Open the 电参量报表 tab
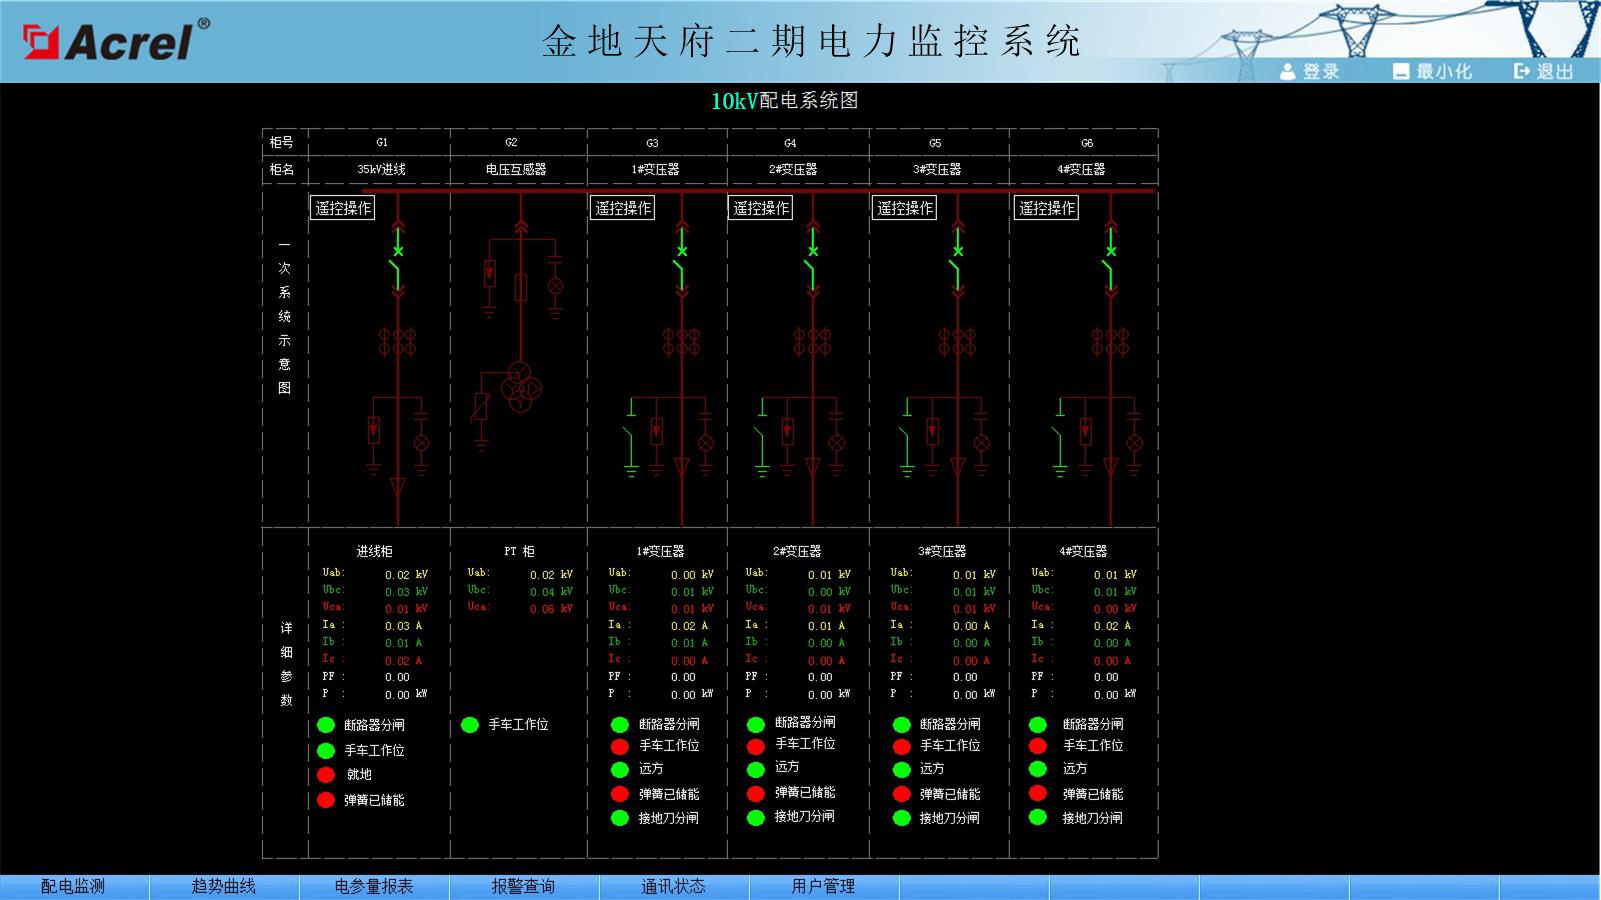The width and height of the screenshot is (1601, 900). (374, 887)
